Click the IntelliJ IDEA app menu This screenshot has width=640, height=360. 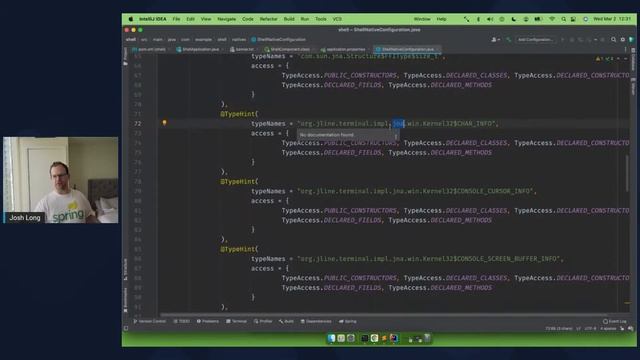(x=152, y=19)
